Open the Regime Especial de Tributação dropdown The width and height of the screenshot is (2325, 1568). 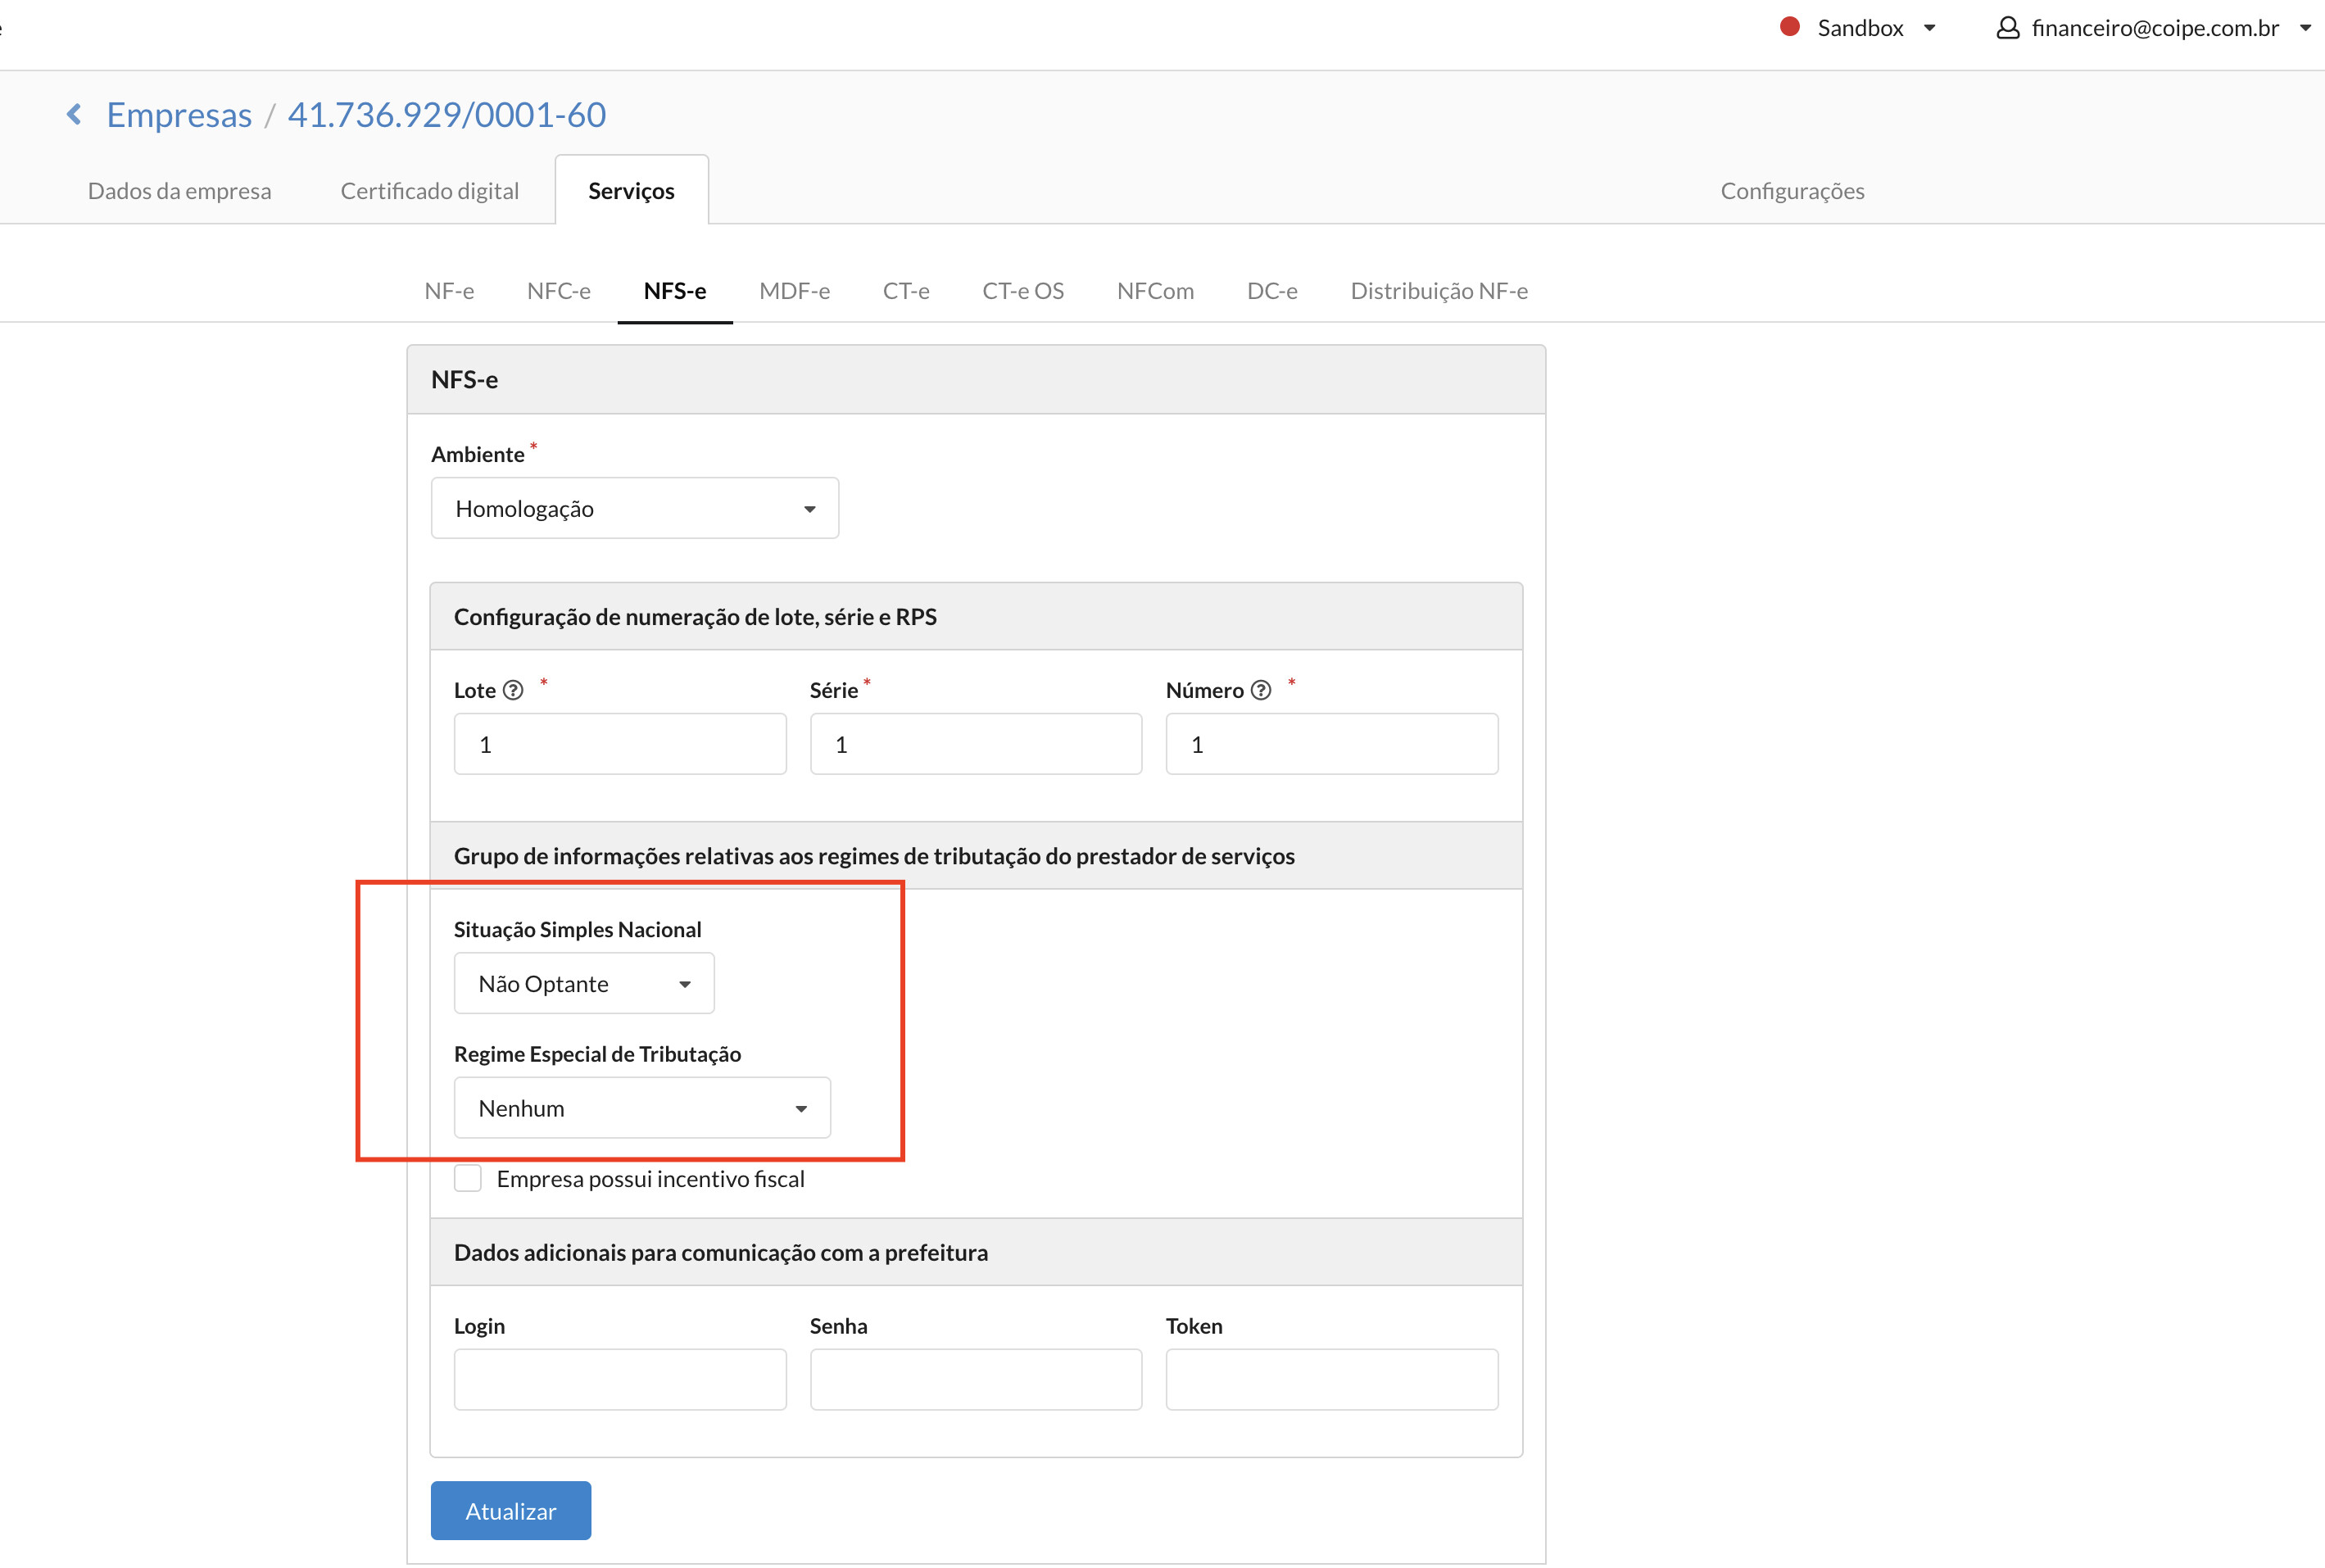642,1108
